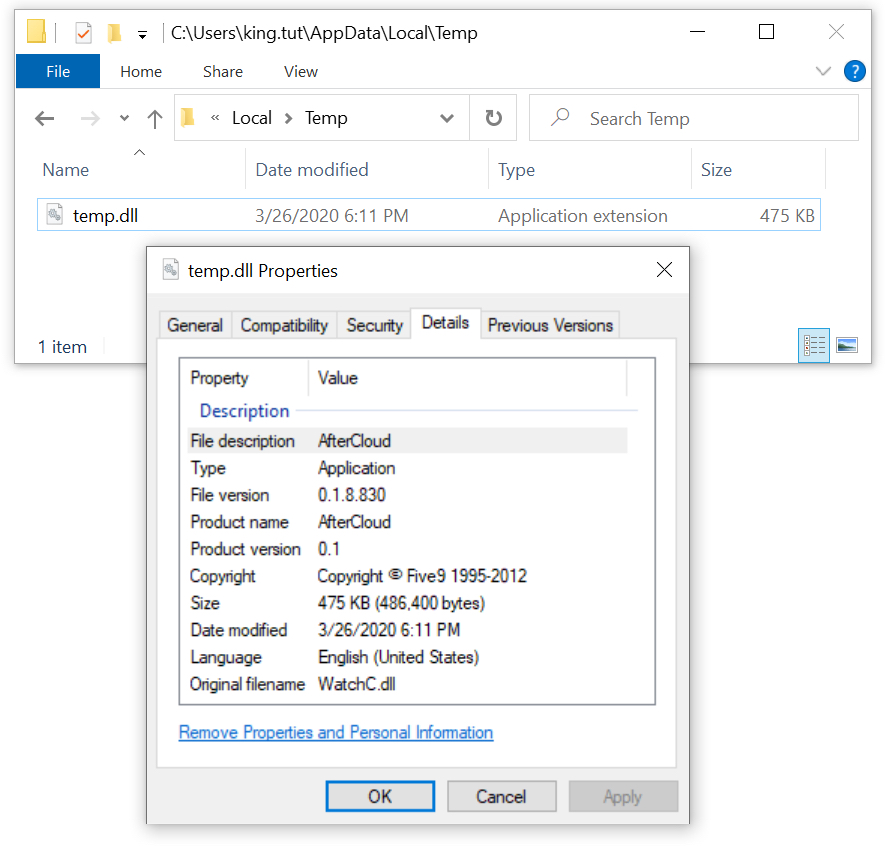Go forward with the right arrow
The image size is (885, 847).
tap(90, 119)
